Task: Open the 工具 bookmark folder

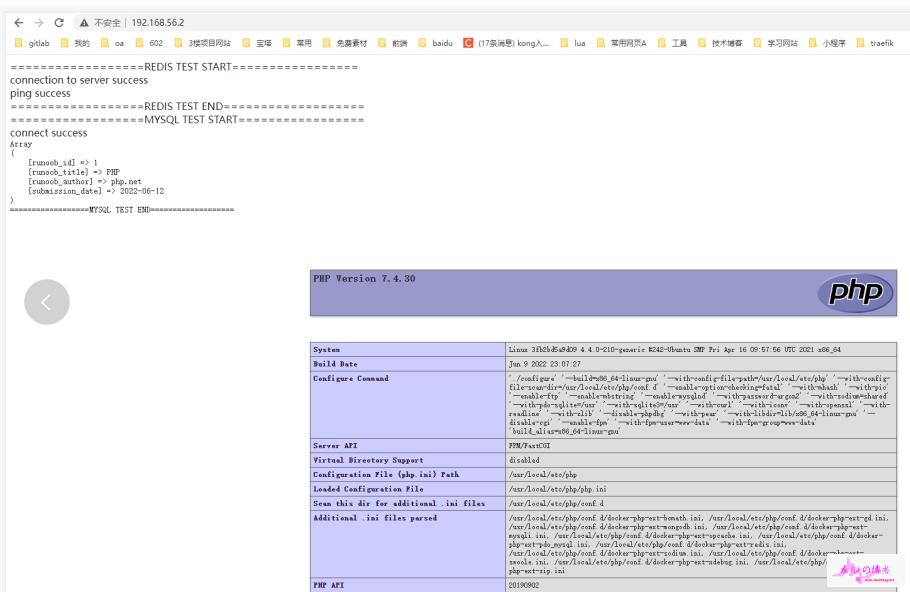Action: coord(673,43)
